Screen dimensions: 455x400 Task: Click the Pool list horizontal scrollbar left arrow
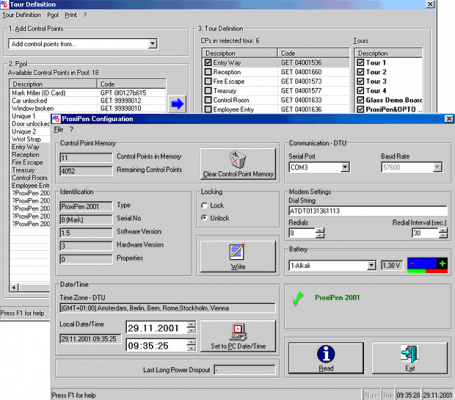tap(14, 287)
